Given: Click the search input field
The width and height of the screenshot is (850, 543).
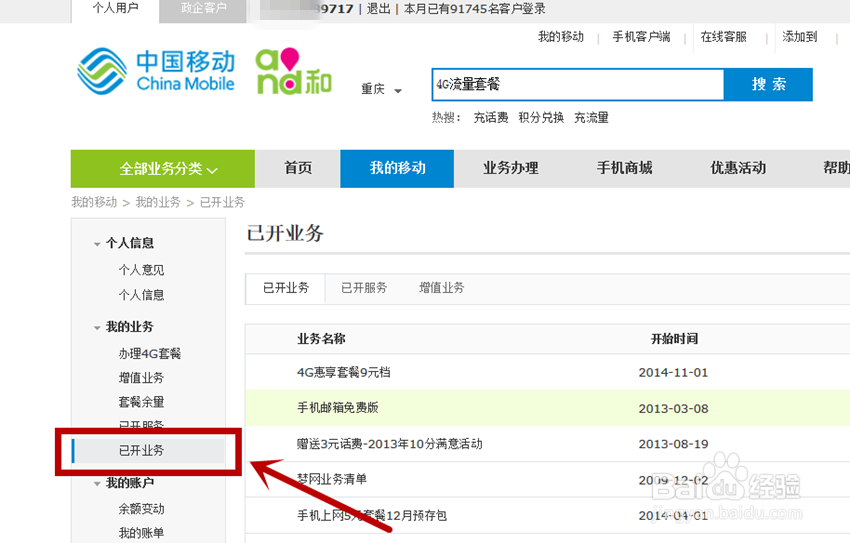Looking at the screenshot, I should [x=578, y=85].
